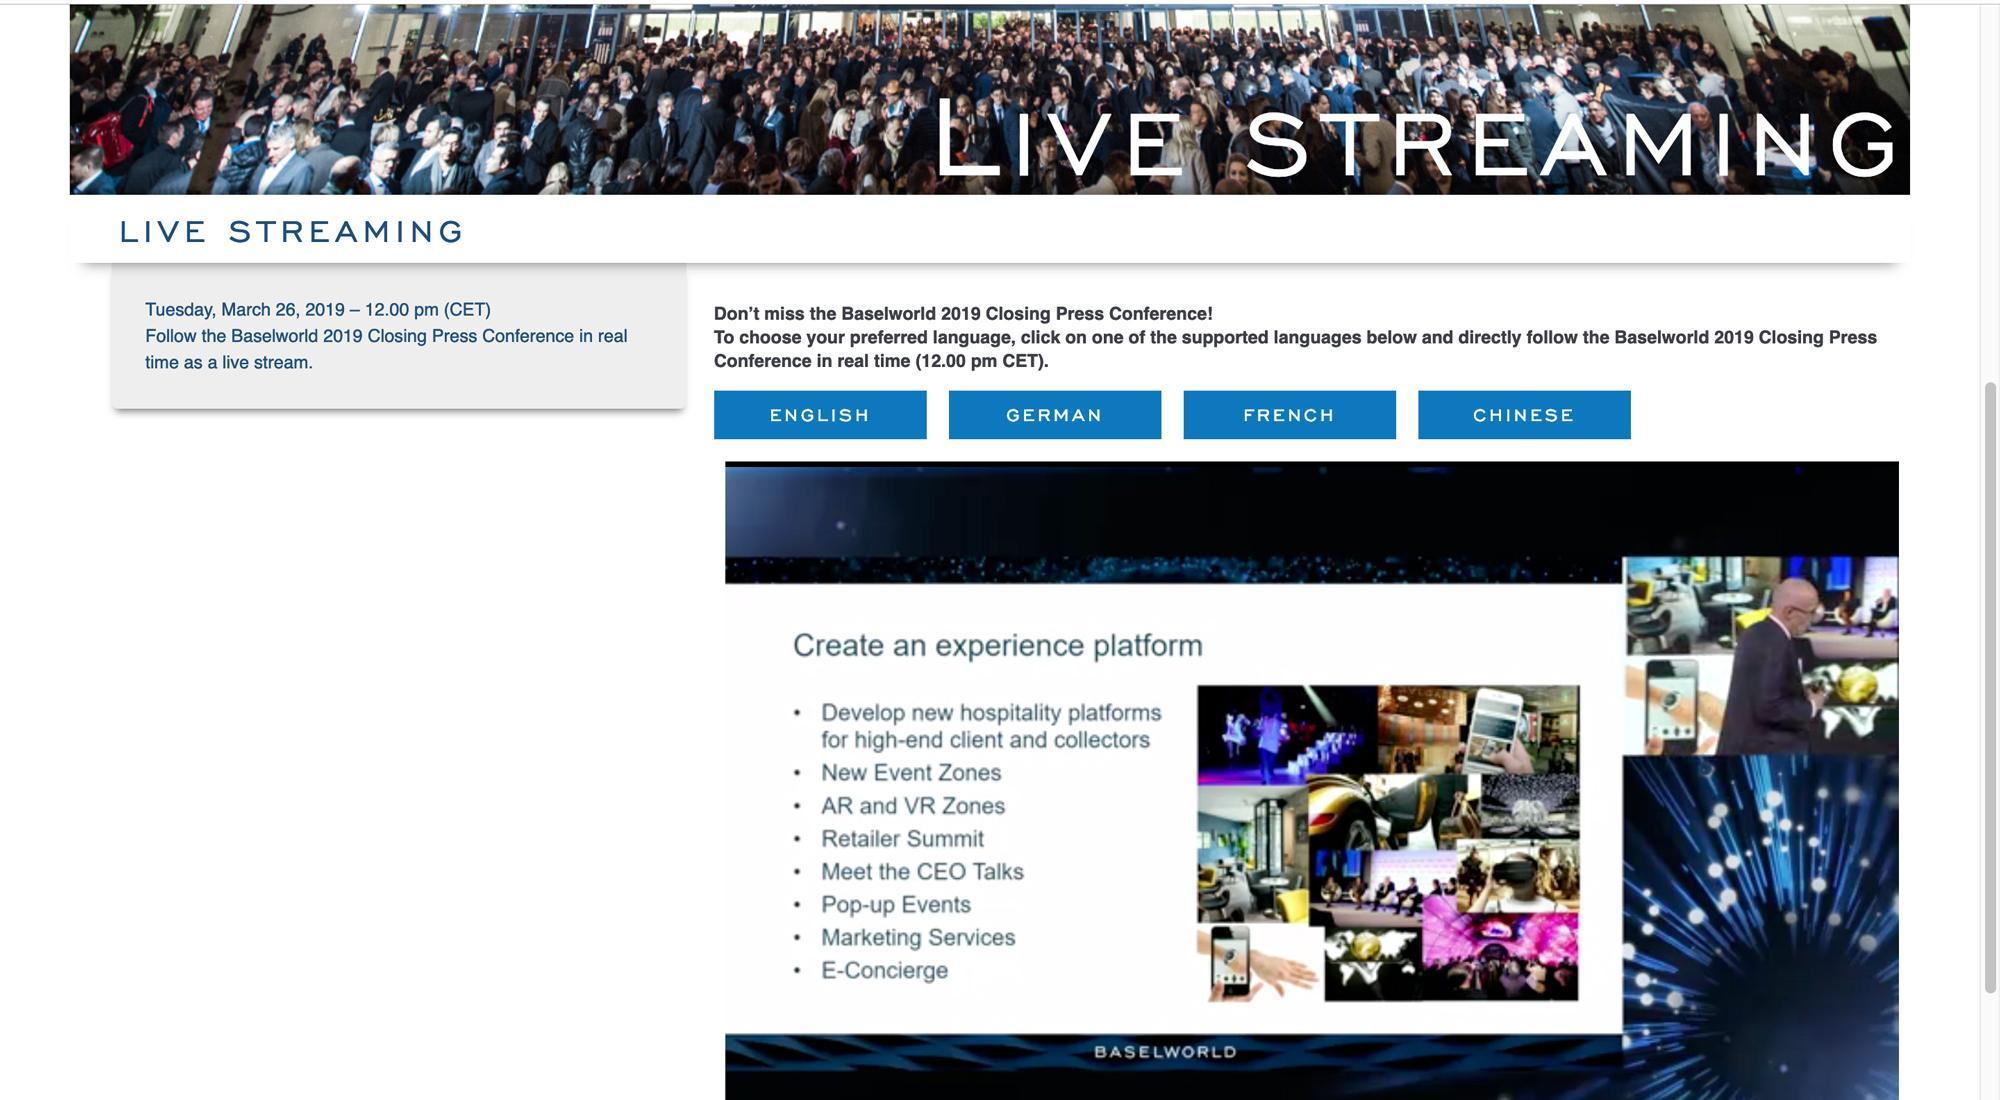2000x1100 pixels.
Task: Click the Live Streaming crowd banner image
Action: (x=990, y=99)
